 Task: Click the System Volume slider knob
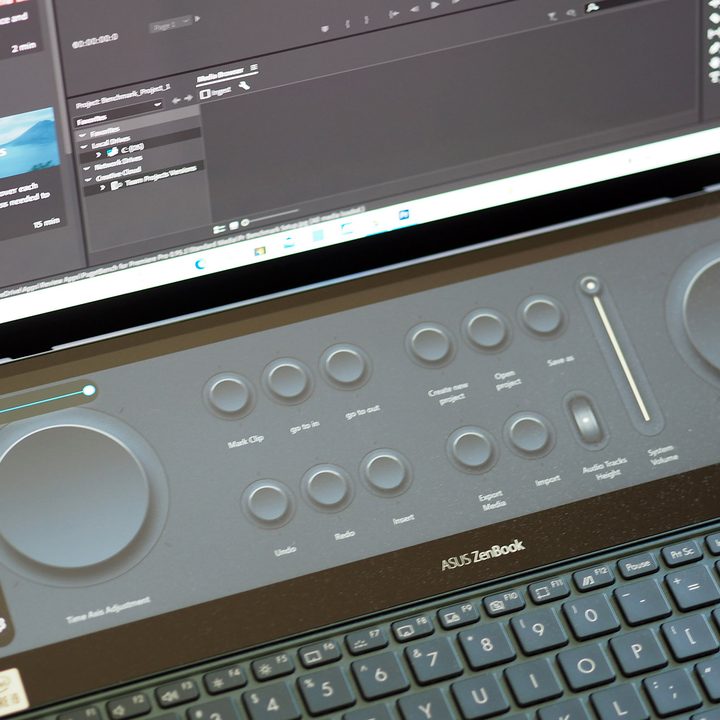[590, 286]
